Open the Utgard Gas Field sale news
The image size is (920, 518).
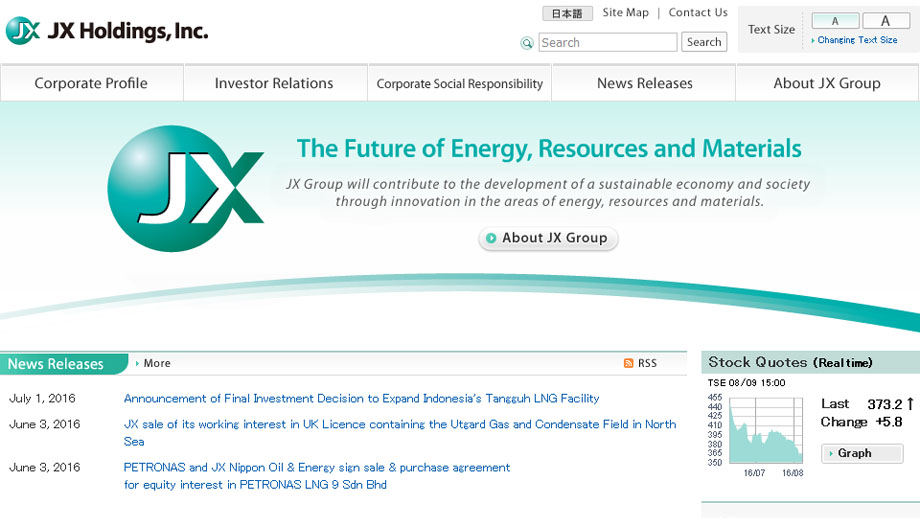click(x=400, y=432)
